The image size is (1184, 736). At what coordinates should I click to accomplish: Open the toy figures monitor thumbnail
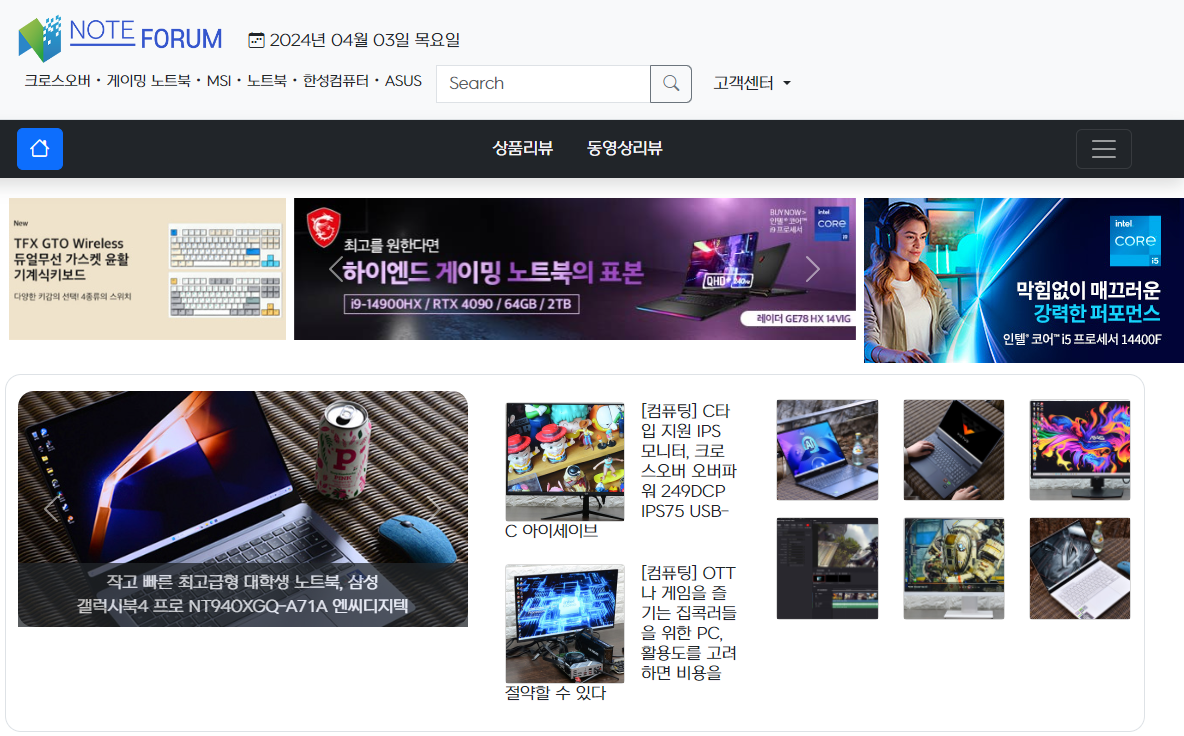[565, 461]
